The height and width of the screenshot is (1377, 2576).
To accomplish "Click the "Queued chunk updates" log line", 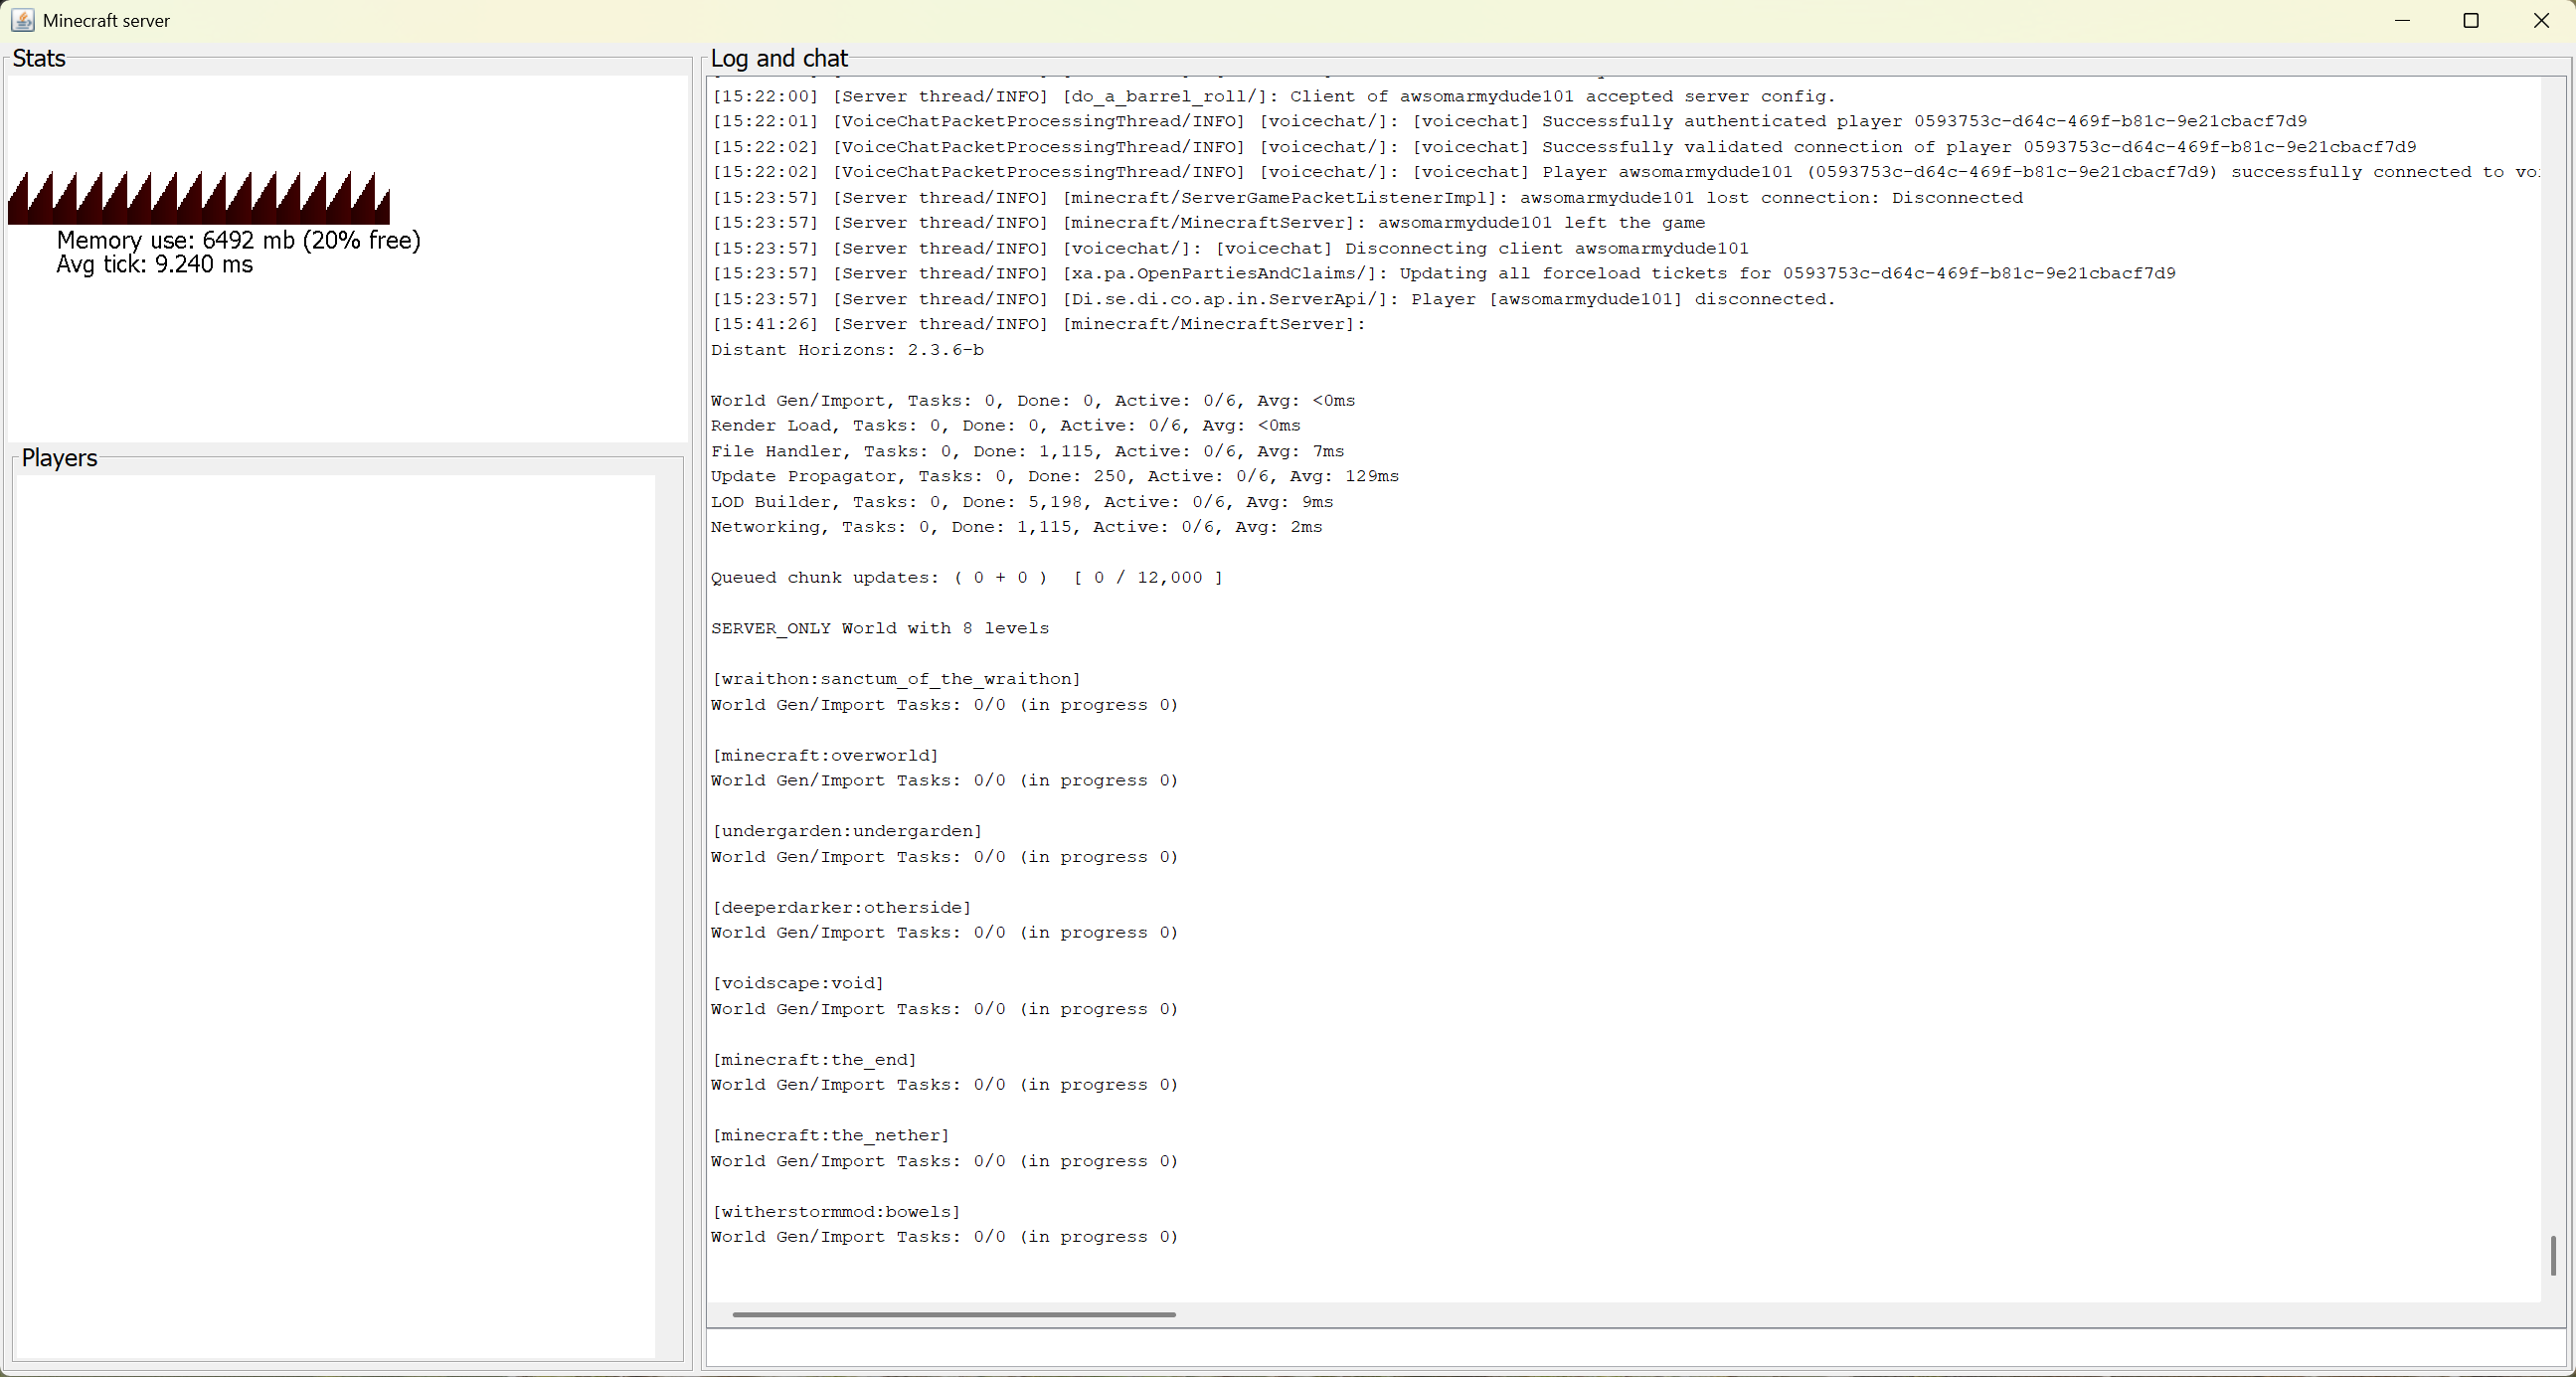I will [x=966, y=578].
